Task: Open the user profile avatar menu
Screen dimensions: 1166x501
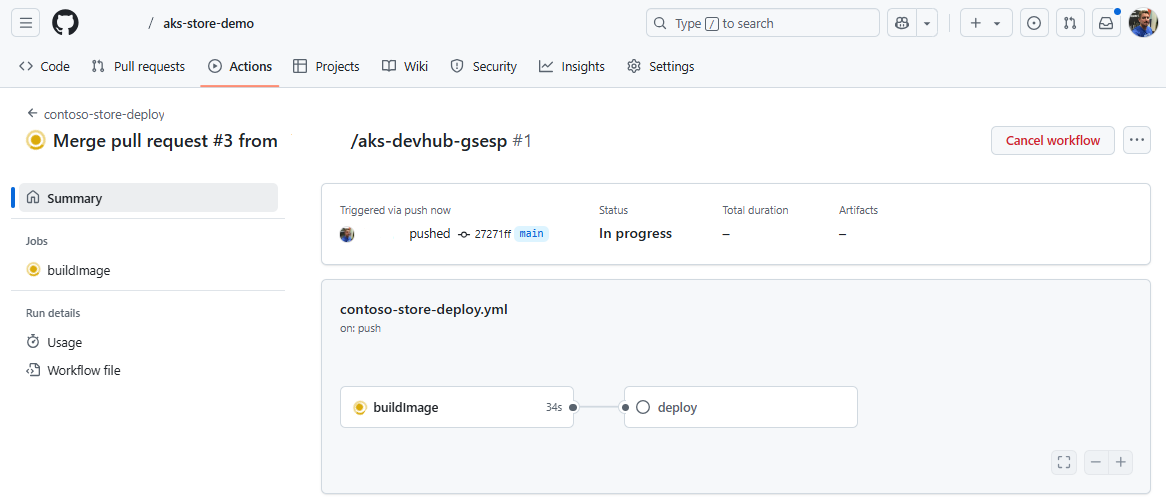Action: [x=1143, y=23]
